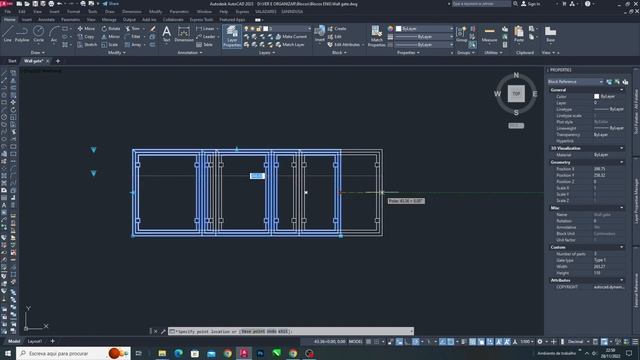
Task: Open the color ByLayer dropdown
Action: 451,29
